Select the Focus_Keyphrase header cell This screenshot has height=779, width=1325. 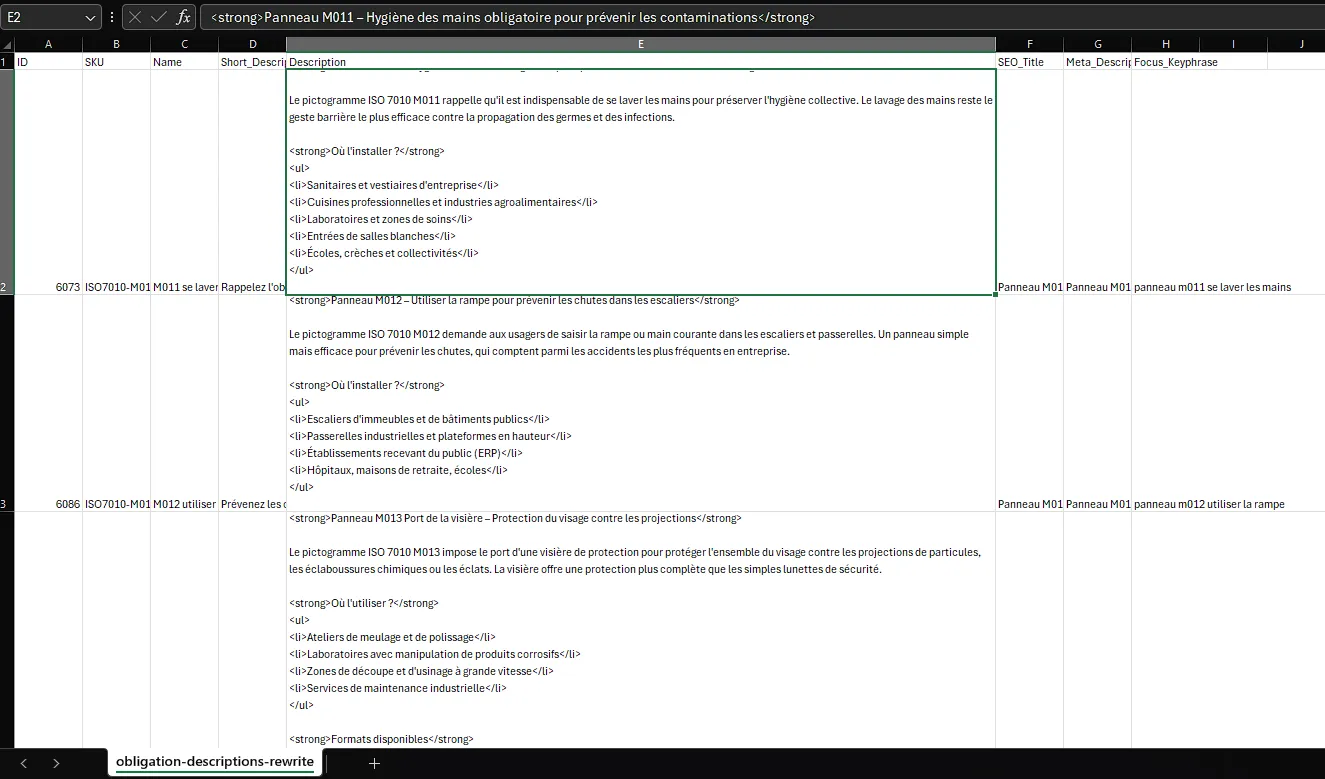[1165, 61]
